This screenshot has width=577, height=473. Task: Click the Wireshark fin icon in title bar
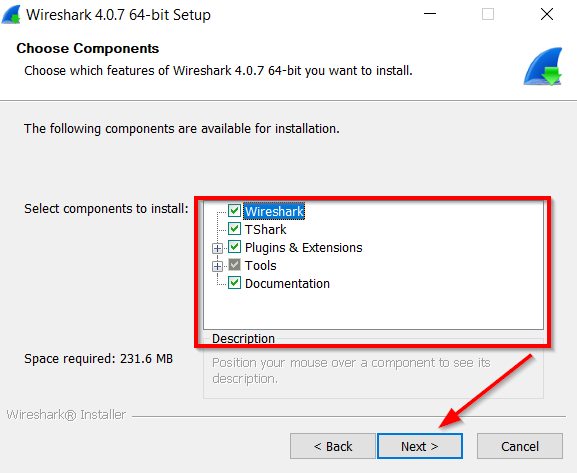click(11, 15)
